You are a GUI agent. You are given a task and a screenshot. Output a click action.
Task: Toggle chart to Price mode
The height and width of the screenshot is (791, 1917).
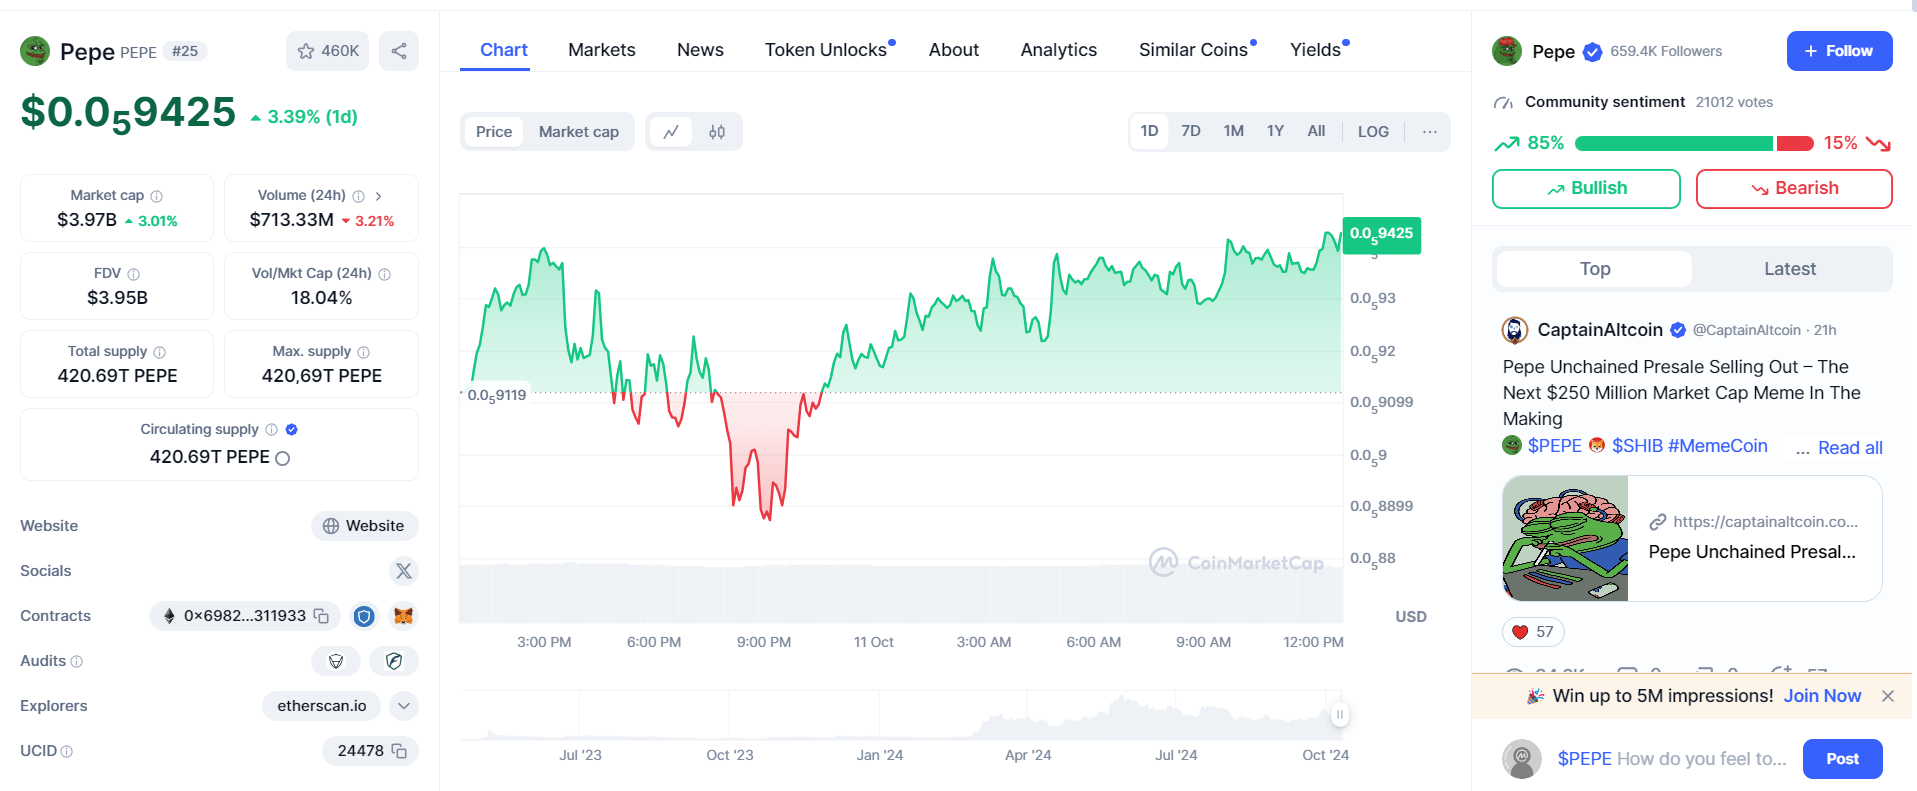(x=494, y=131)
